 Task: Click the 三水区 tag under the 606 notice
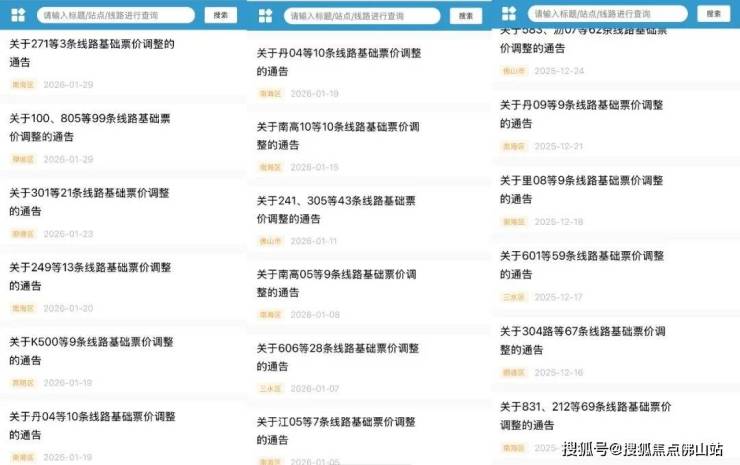(270, 389)
